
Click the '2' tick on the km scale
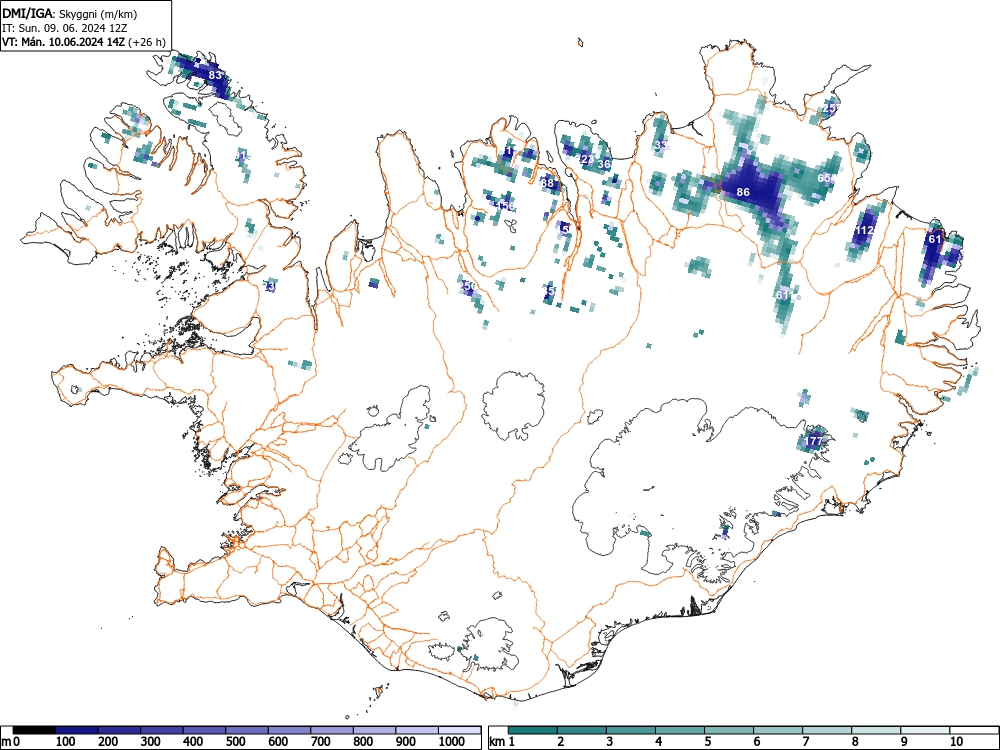pyautogui.click(x=560, y=742)
